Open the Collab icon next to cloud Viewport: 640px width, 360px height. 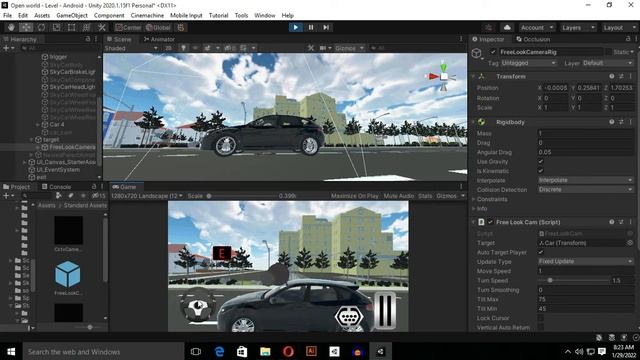pyautogui.click(x=489, y=27)
